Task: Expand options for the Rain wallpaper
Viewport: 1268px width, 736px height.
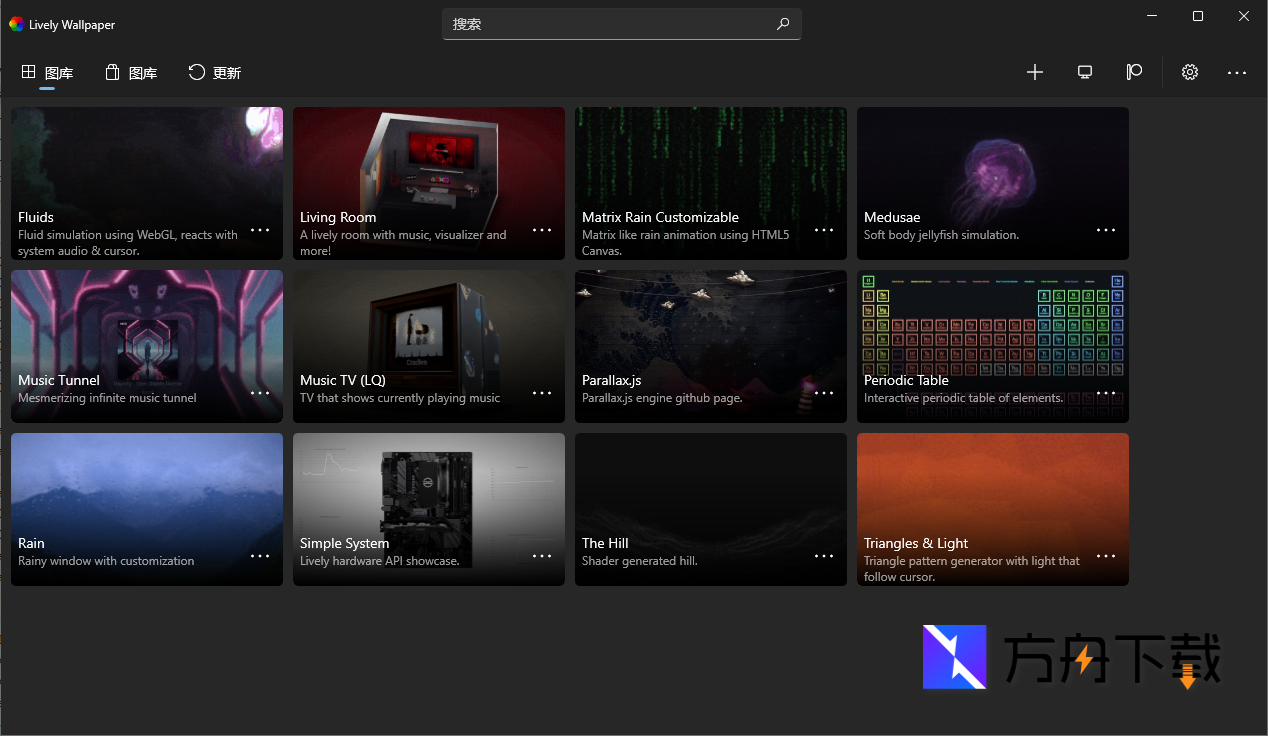Action: click(x=260, y=556)
